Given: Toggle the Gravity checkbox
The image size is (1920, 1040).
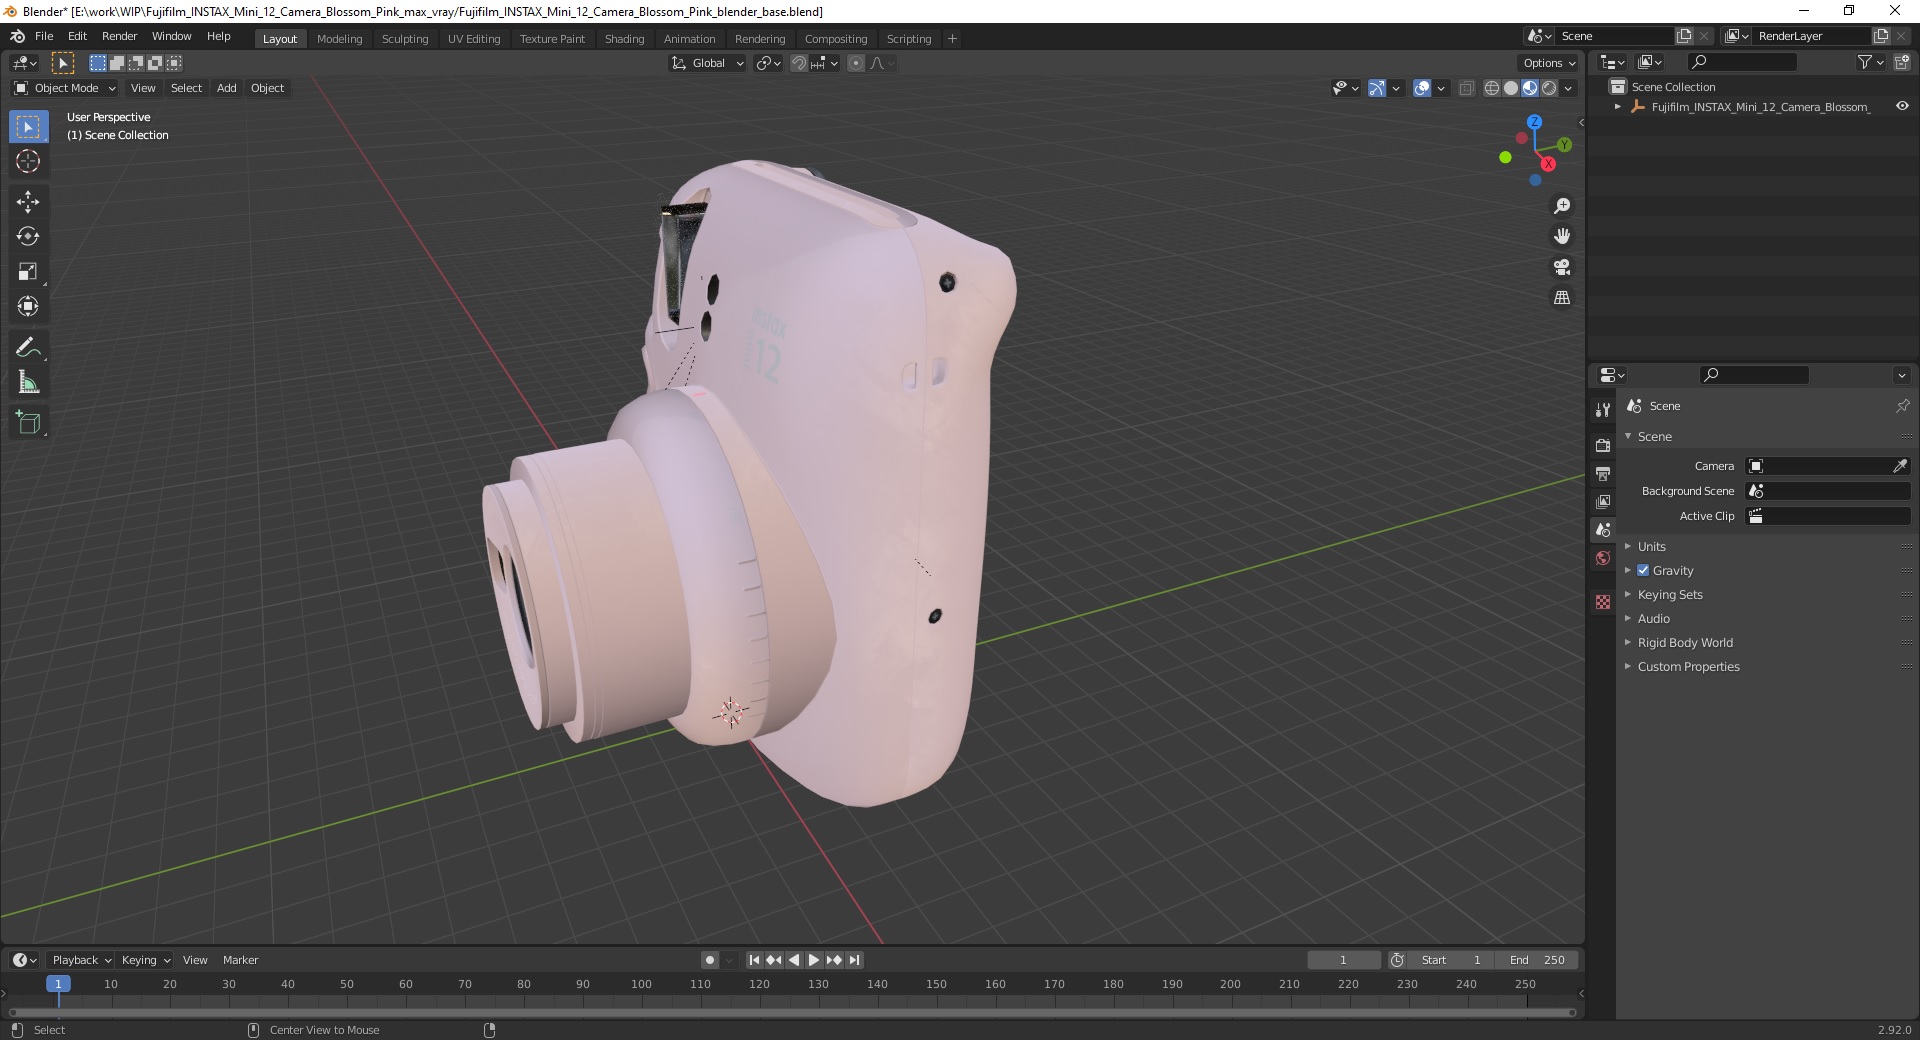Looking at the screenshot, I should pos(1643,570).
